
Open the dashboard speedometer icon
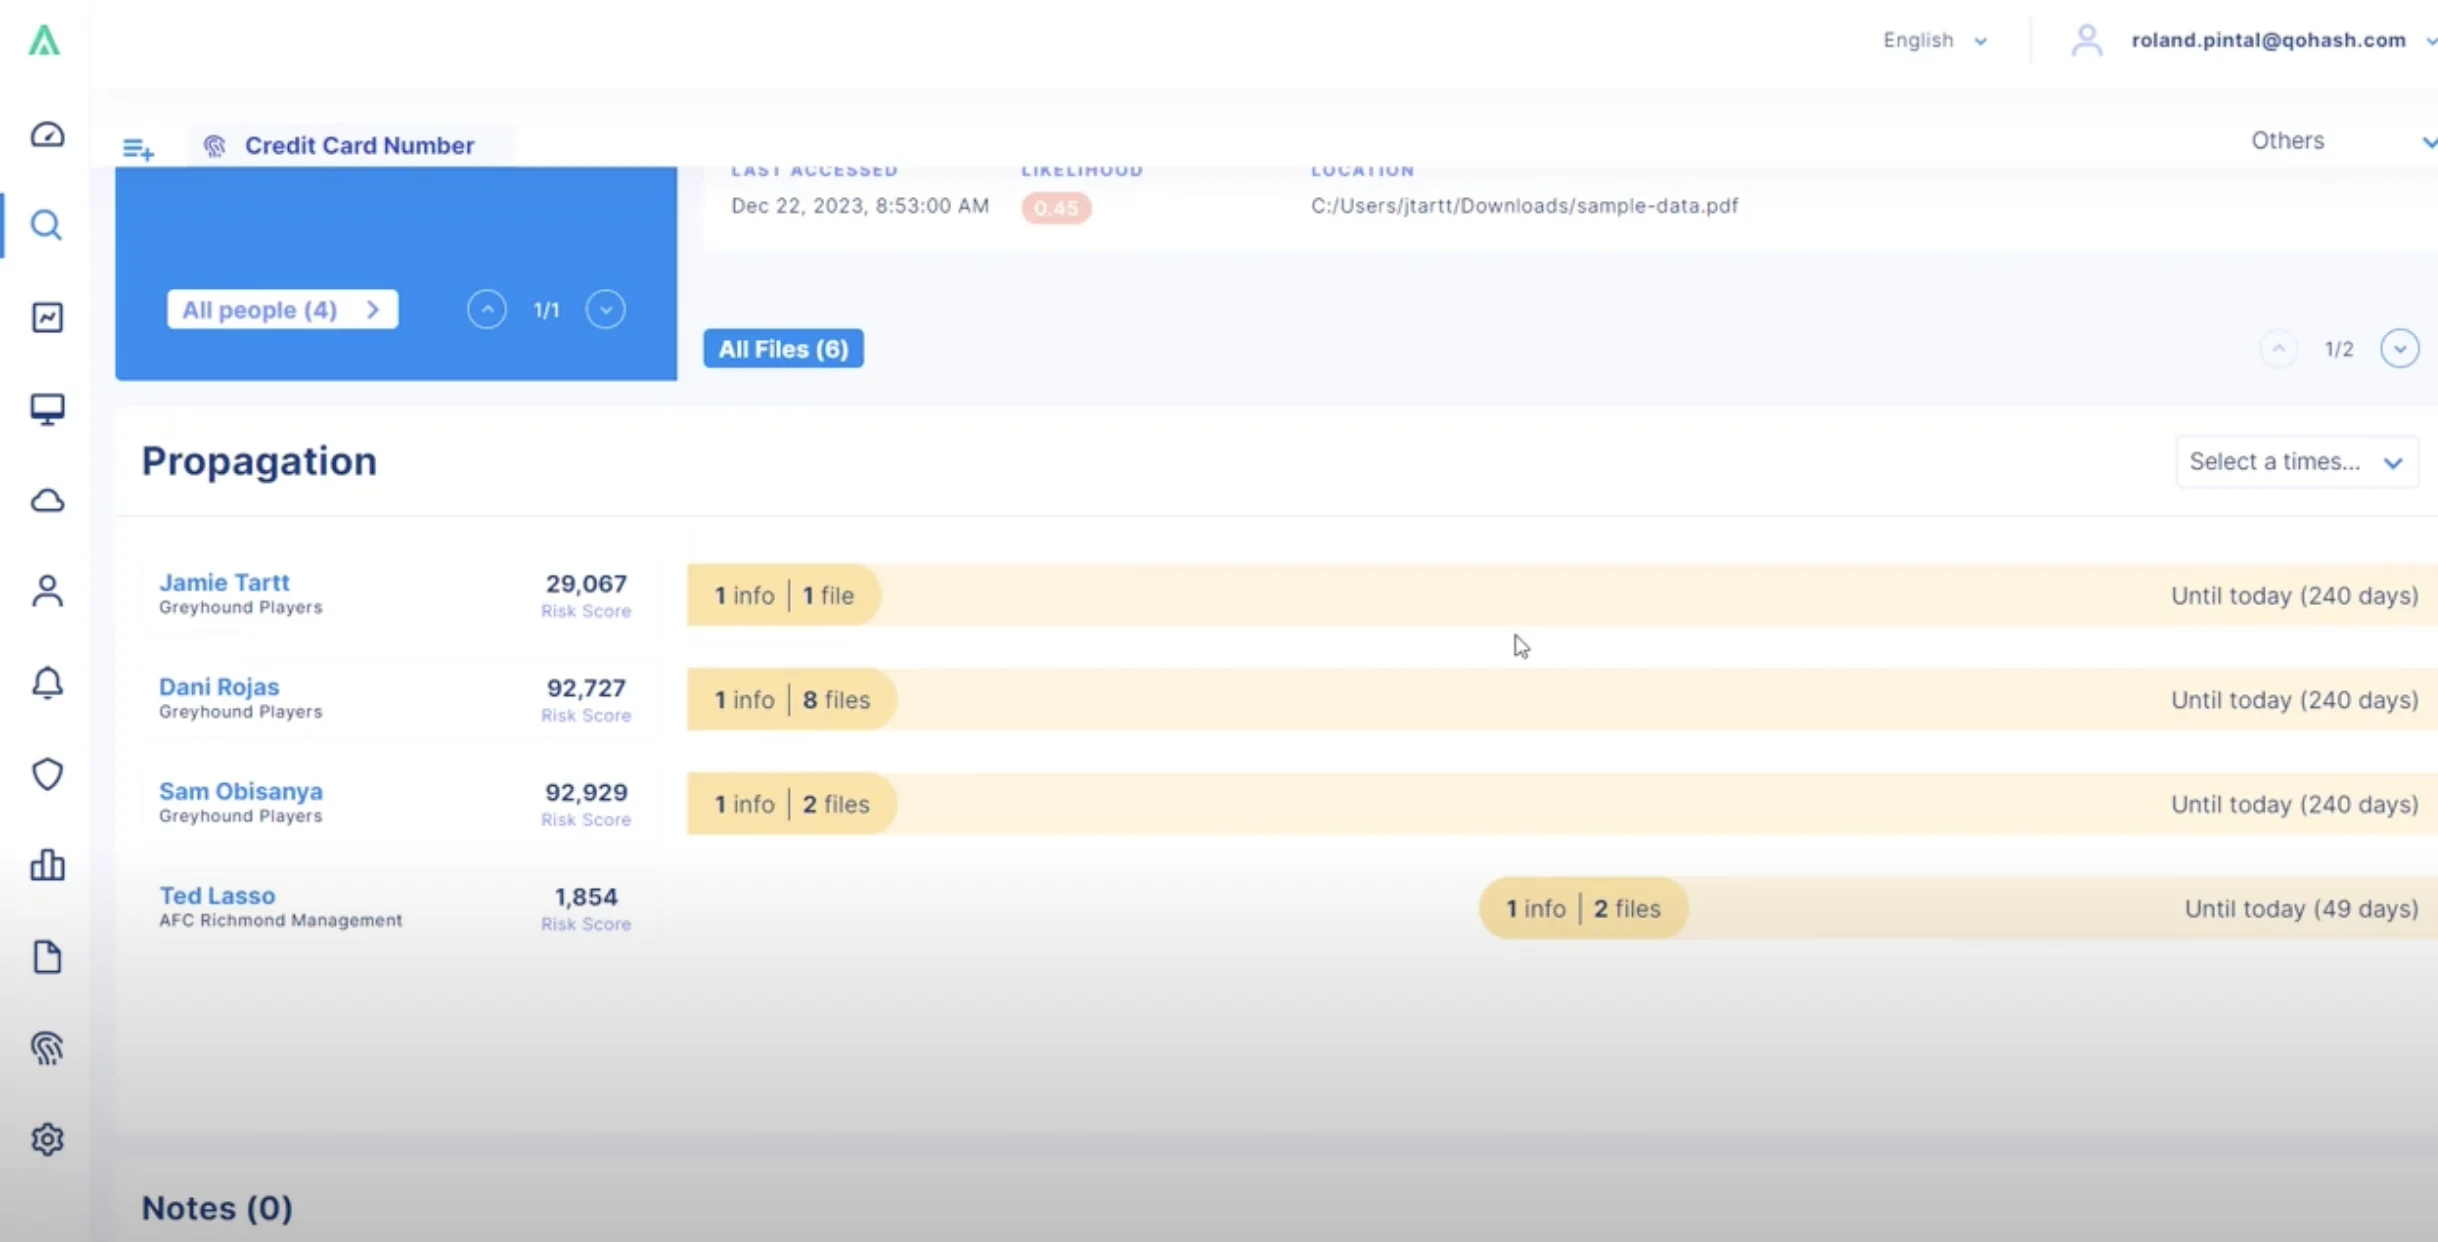tap(47, 134)
